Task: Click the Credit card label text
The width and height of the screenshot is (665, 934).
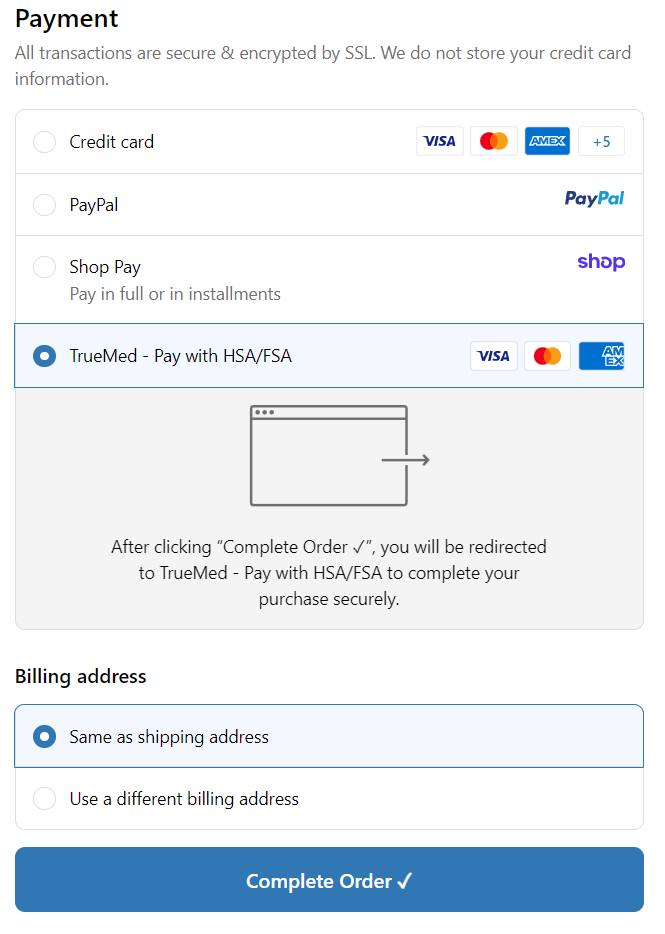Action: pyautogui.click(x=112, y=142)
